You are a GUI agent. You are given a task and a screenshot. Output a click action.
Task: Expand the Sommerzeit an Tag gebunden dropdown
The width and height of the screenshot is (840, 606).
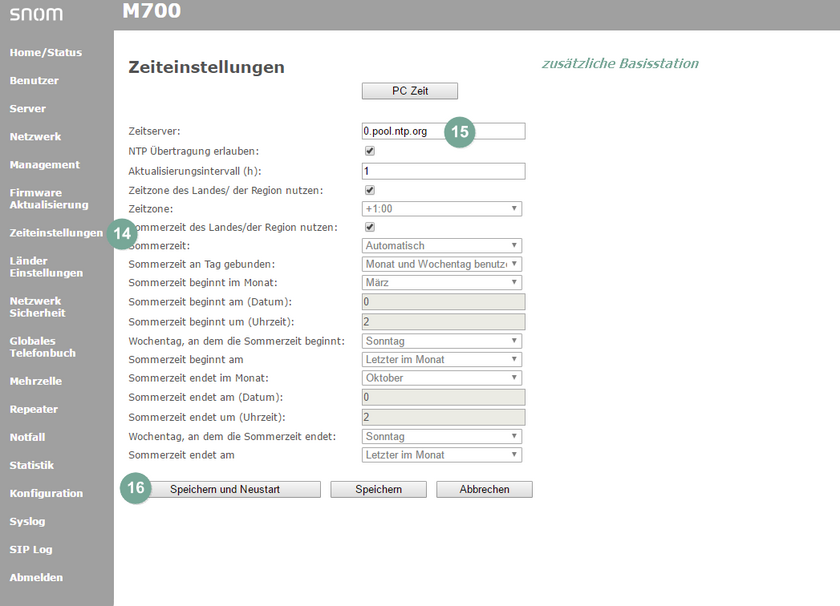tap(441, 263)
